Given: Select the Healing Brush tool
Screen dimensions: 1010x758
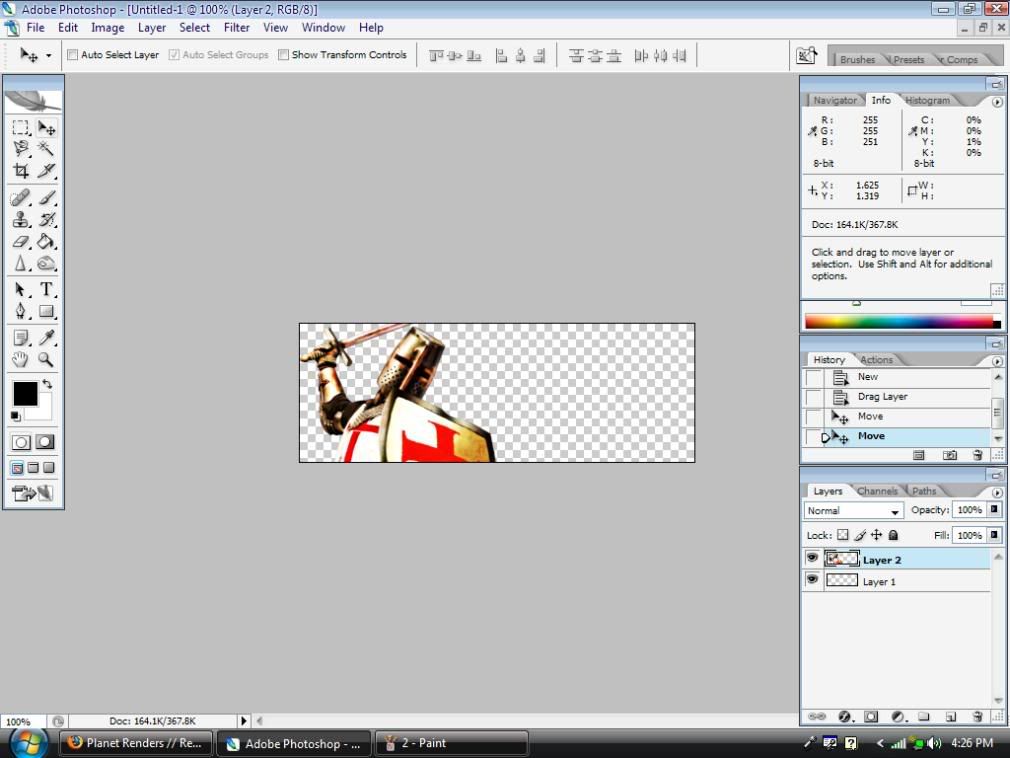Looking at the screenshot, I should click(21, 197).
